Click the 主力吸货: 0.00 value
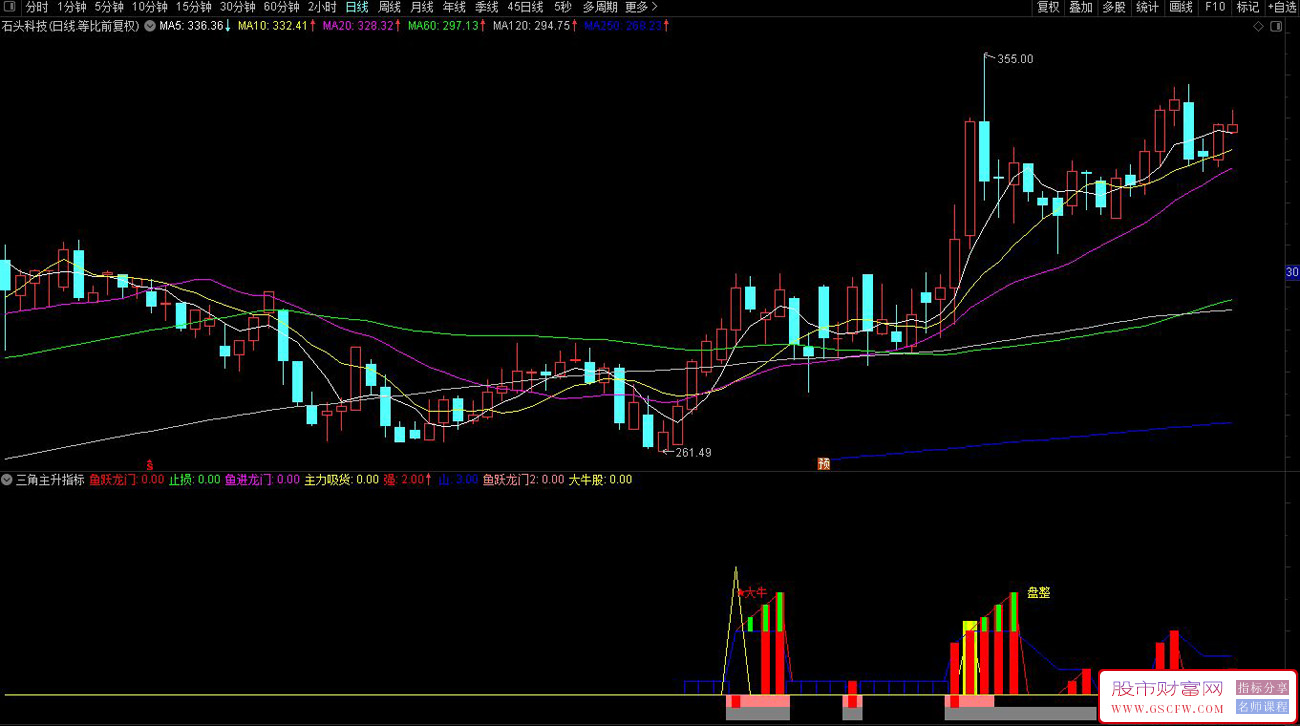Image resolution: width=1300 pixels, height=726 pixels. click(341, 480)
